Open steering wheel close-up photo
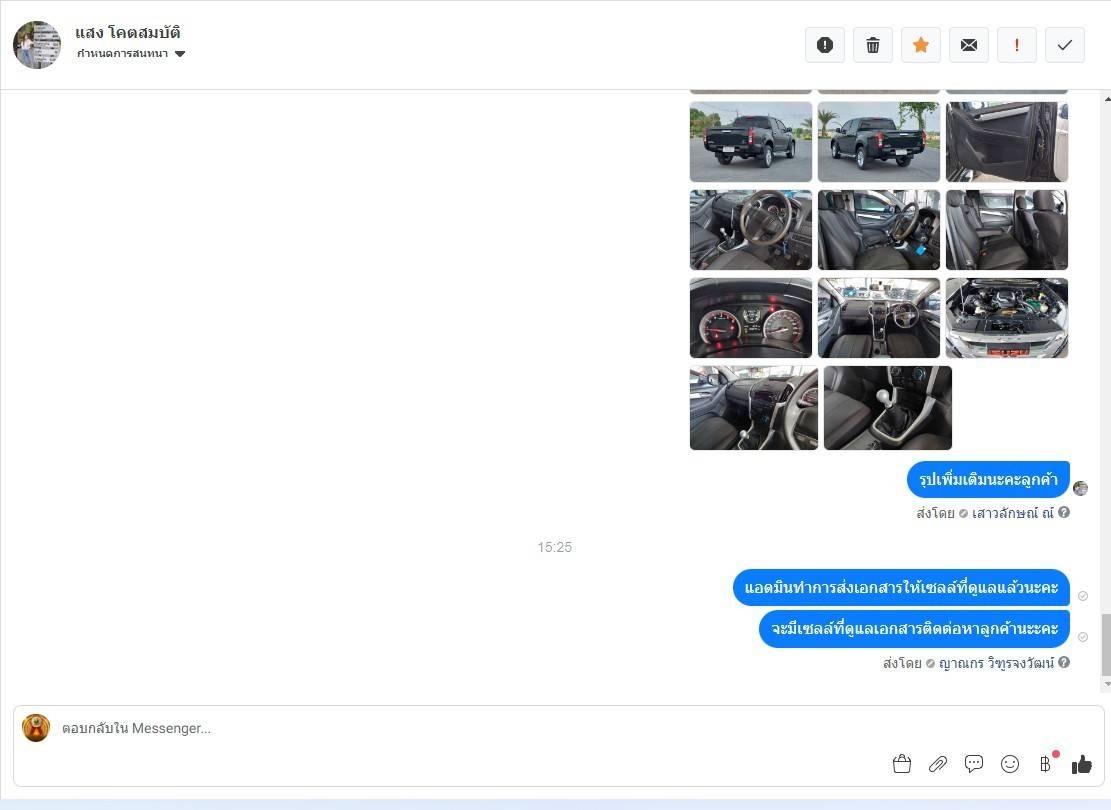 (751, 230)
